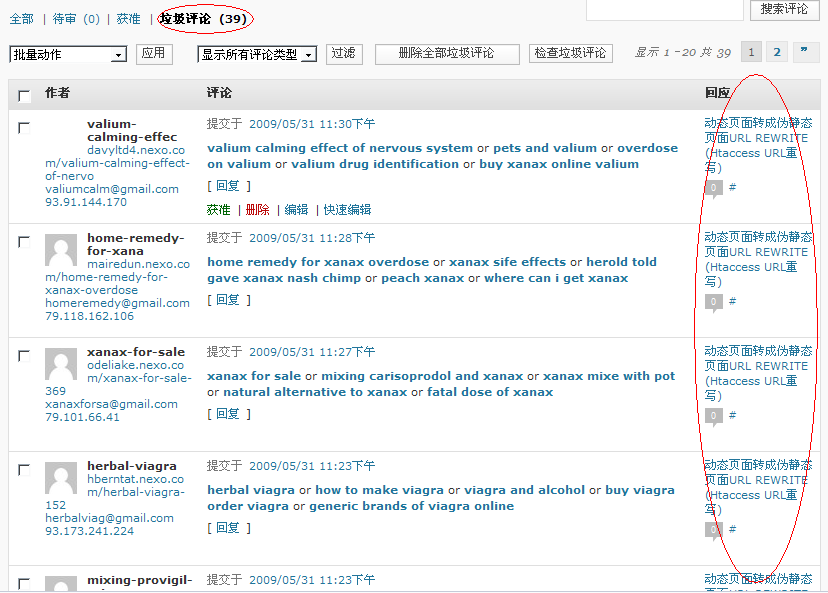
Task: Click 回复 link under herbal viagra comment
Action: [228, 528]
